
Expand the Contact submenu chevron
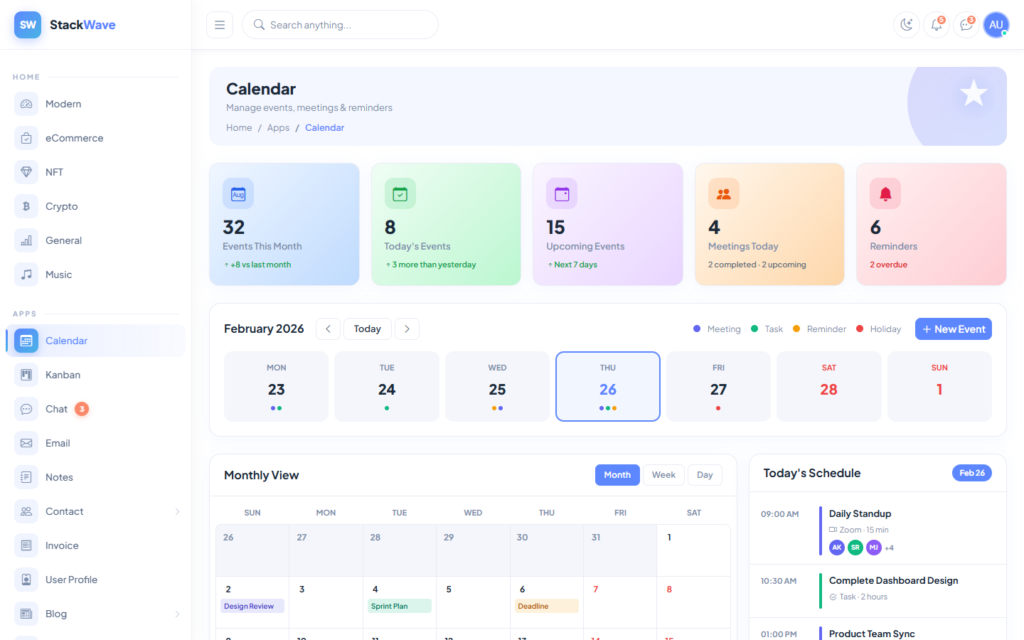(x=177, y=511)
